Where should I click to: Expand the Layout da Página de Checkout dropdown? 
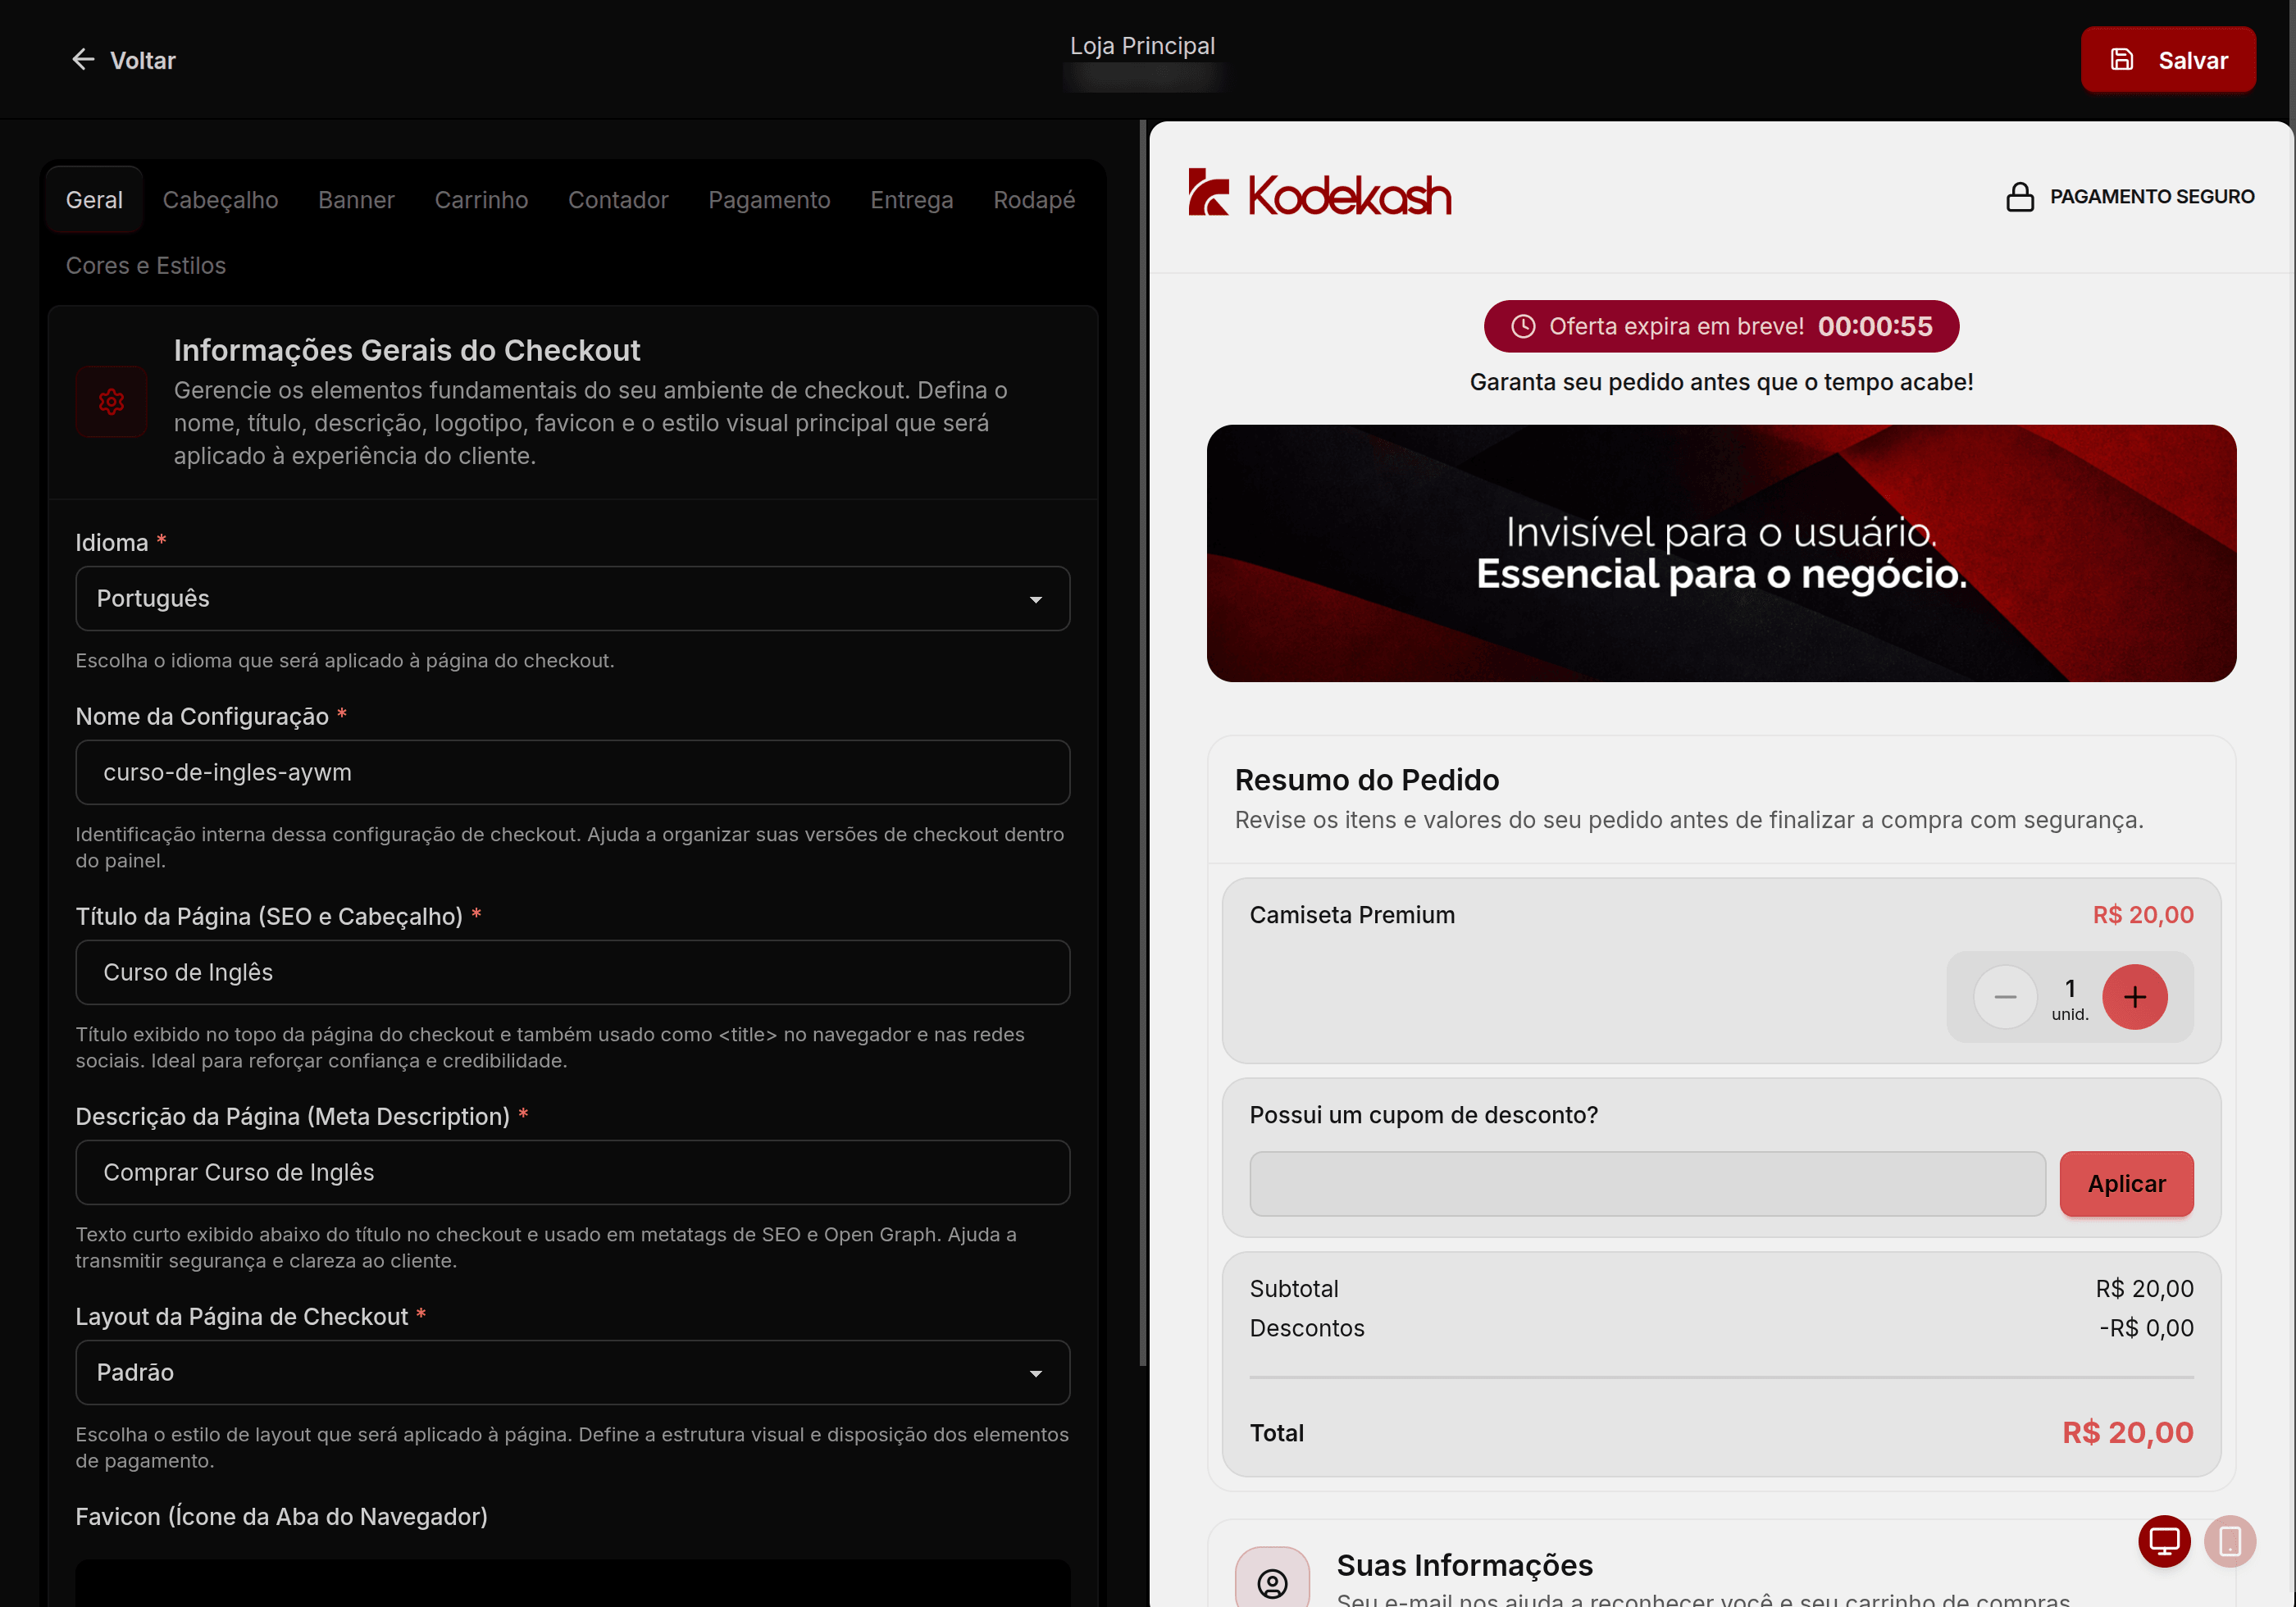pyautogui.click(x=572, y=1372)
